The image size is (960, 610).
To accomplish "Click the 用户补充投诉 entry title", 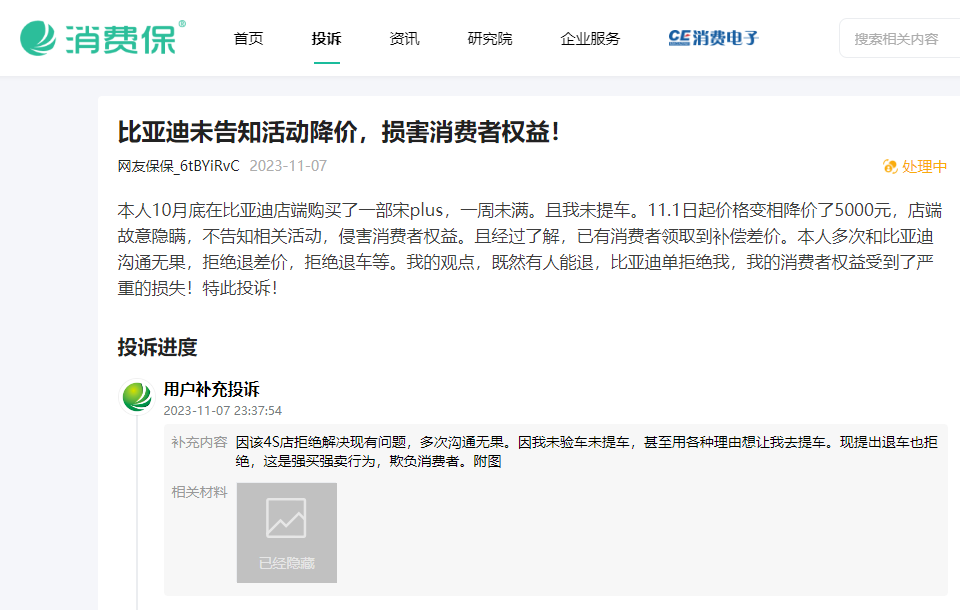I will (211, 389).
